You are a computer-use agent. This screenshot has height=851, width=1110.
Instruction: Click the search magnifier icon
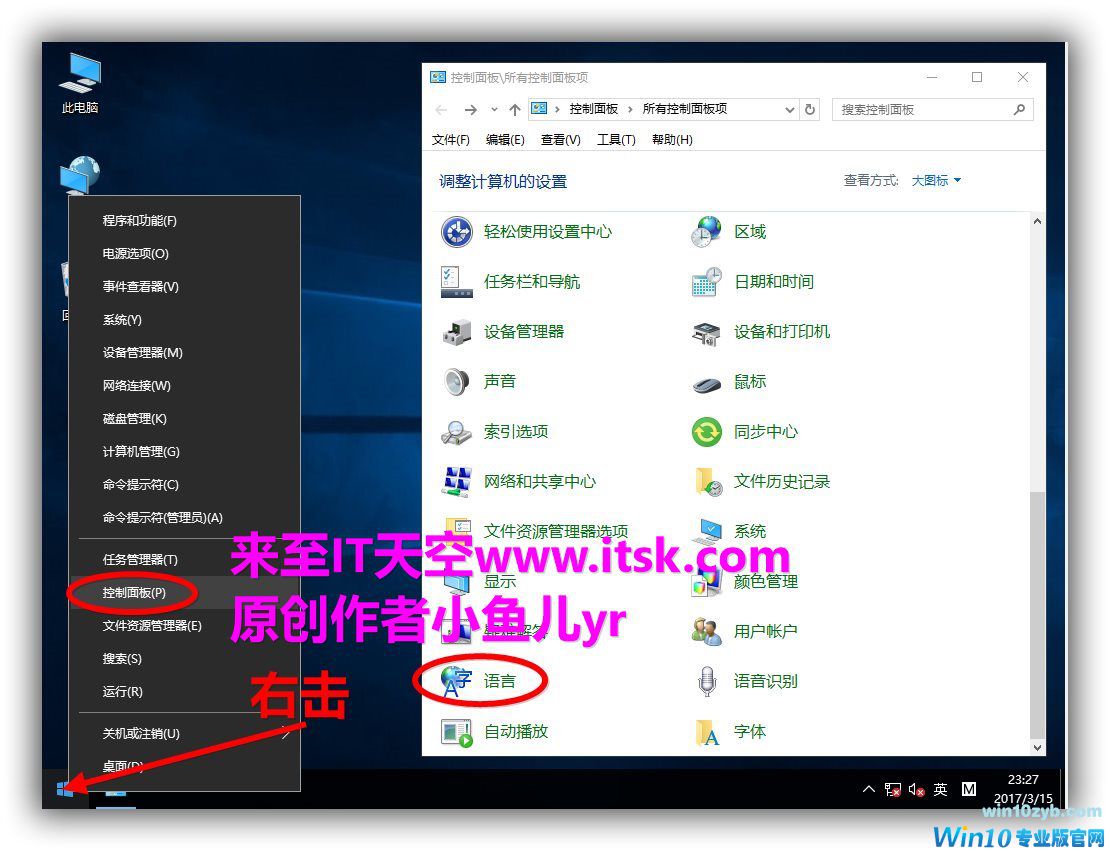pos(1019,109)
